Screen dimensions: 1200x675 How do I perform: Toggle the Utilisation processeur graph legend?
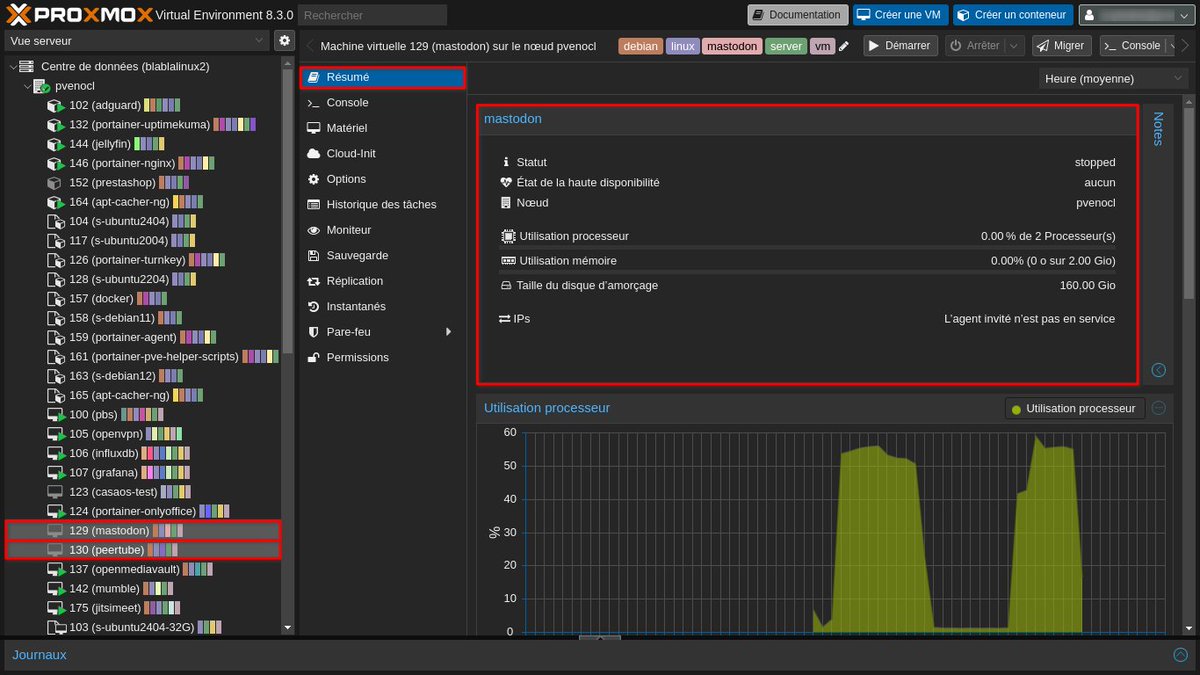point(1074,408)
